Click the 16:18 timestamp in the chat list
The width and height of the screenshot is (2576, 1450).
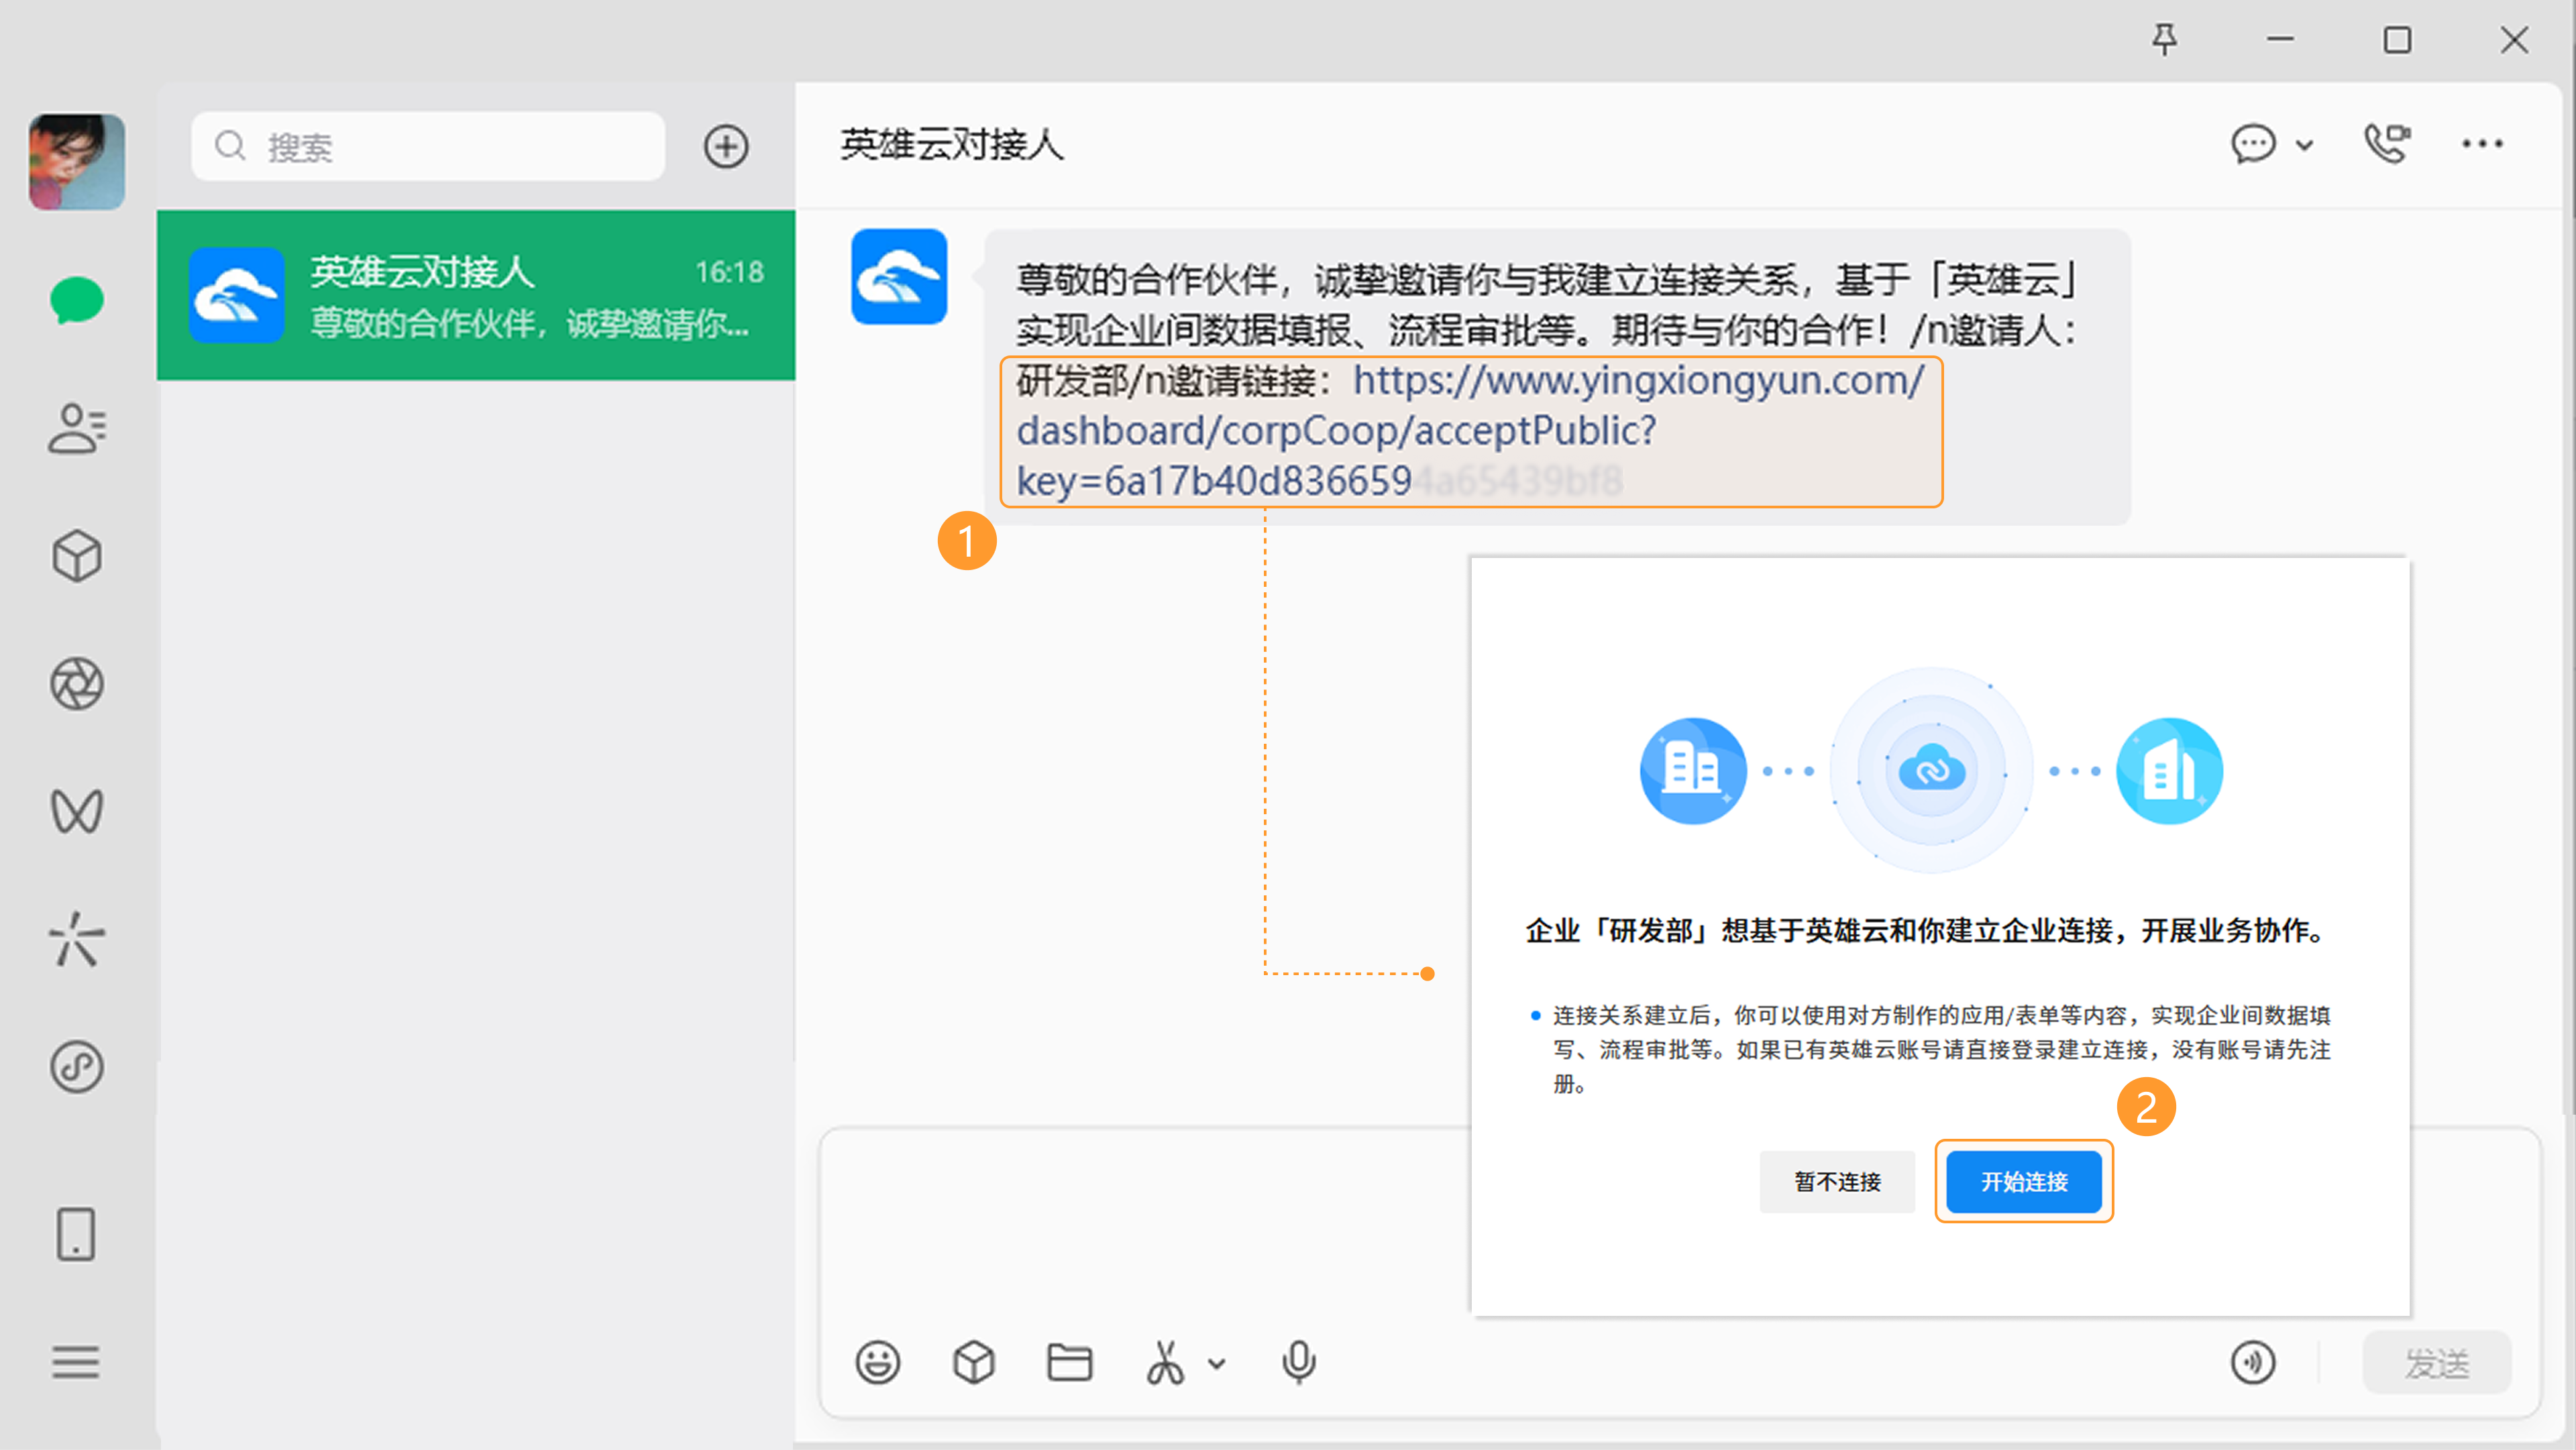[729, 272]
